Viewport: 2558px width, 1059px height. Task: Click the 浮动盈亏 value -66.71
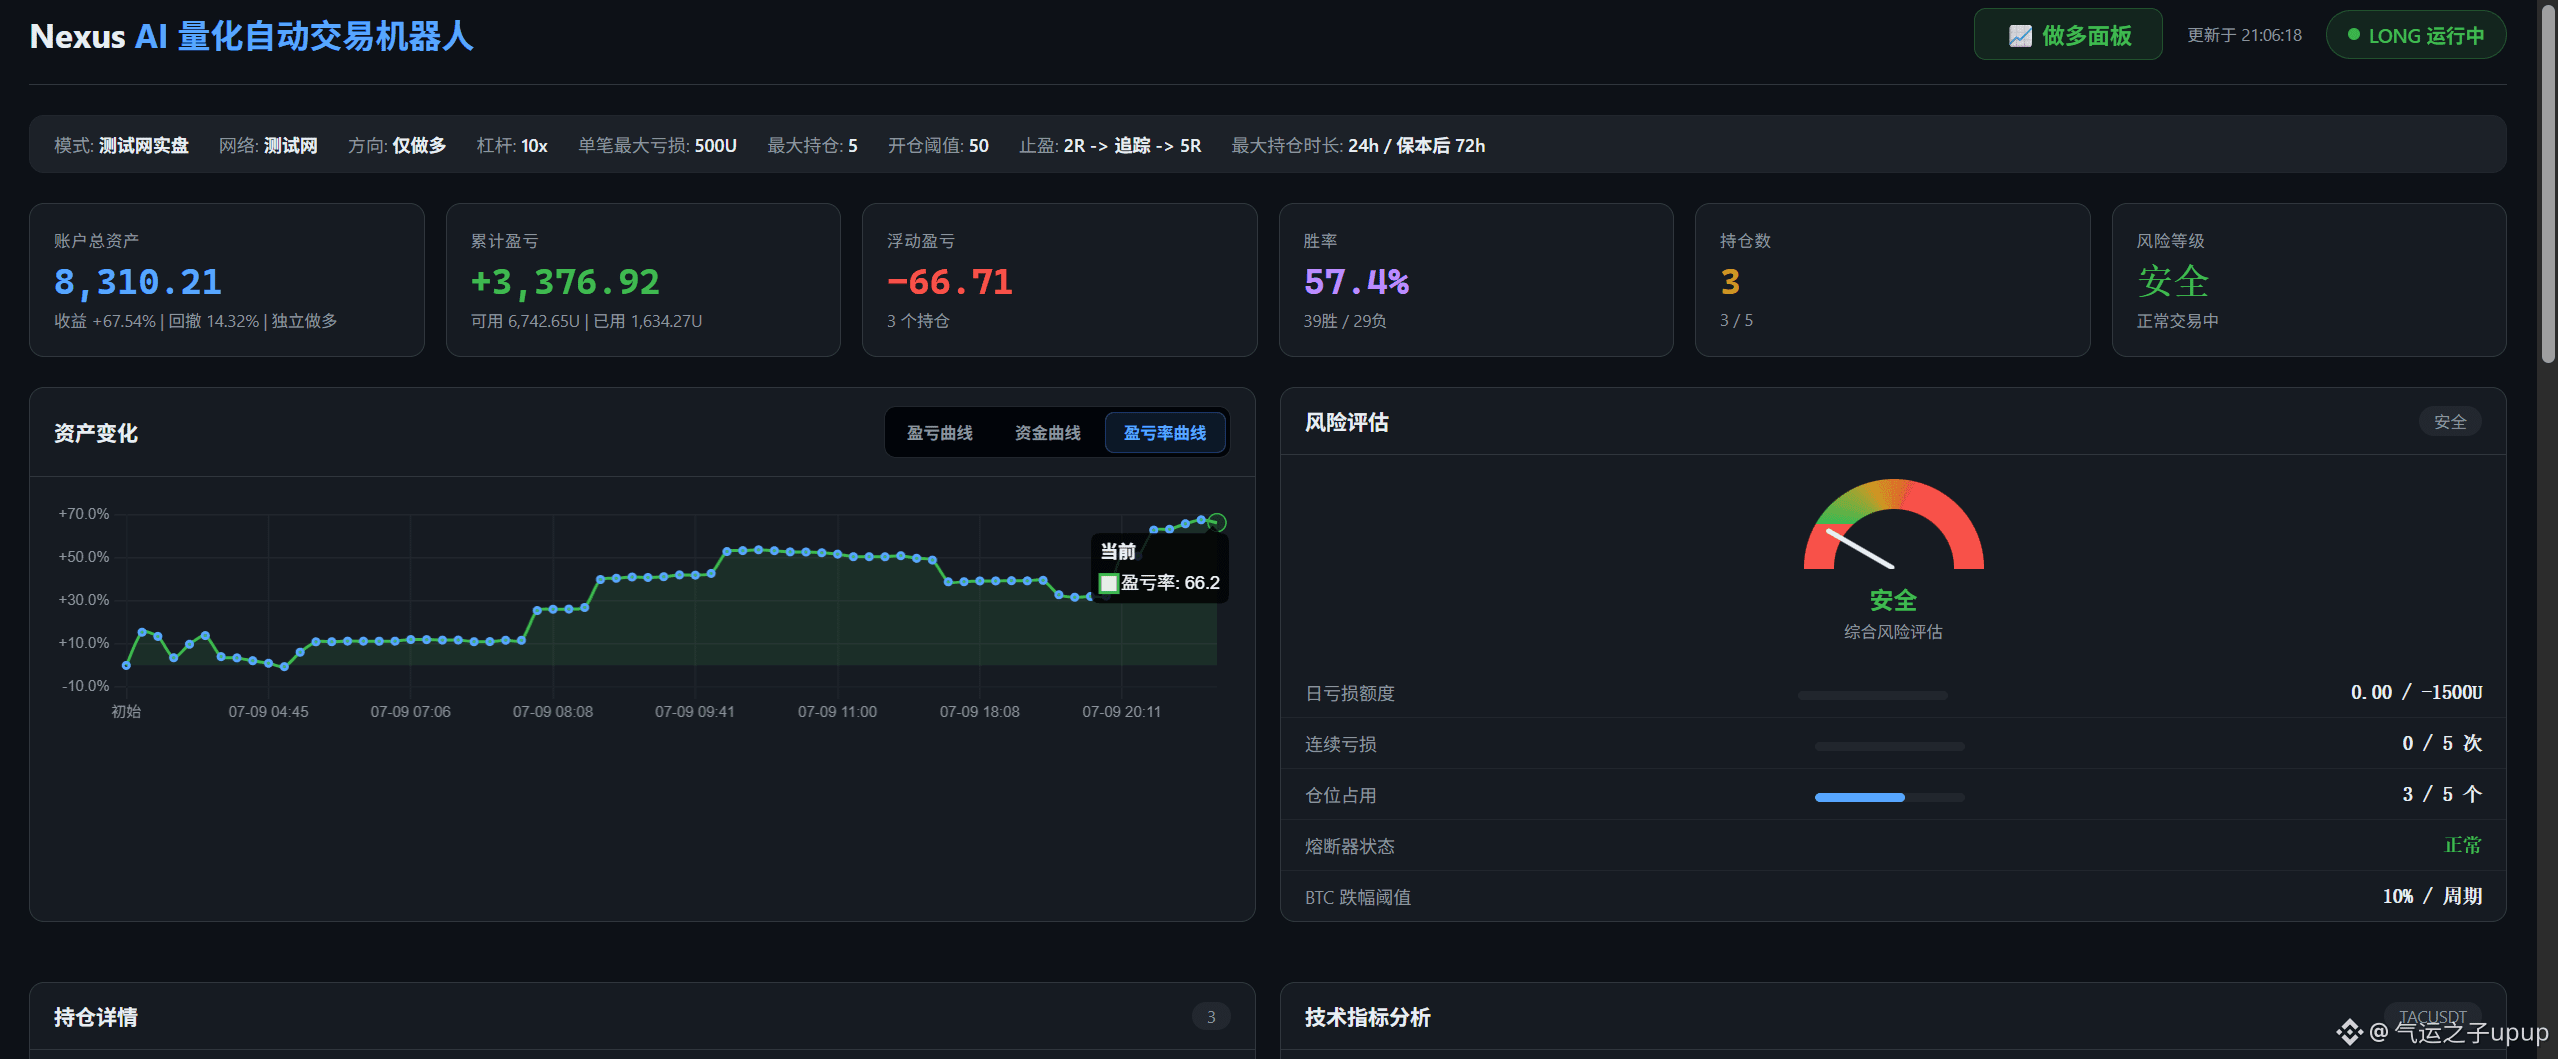tap(950, 282)
